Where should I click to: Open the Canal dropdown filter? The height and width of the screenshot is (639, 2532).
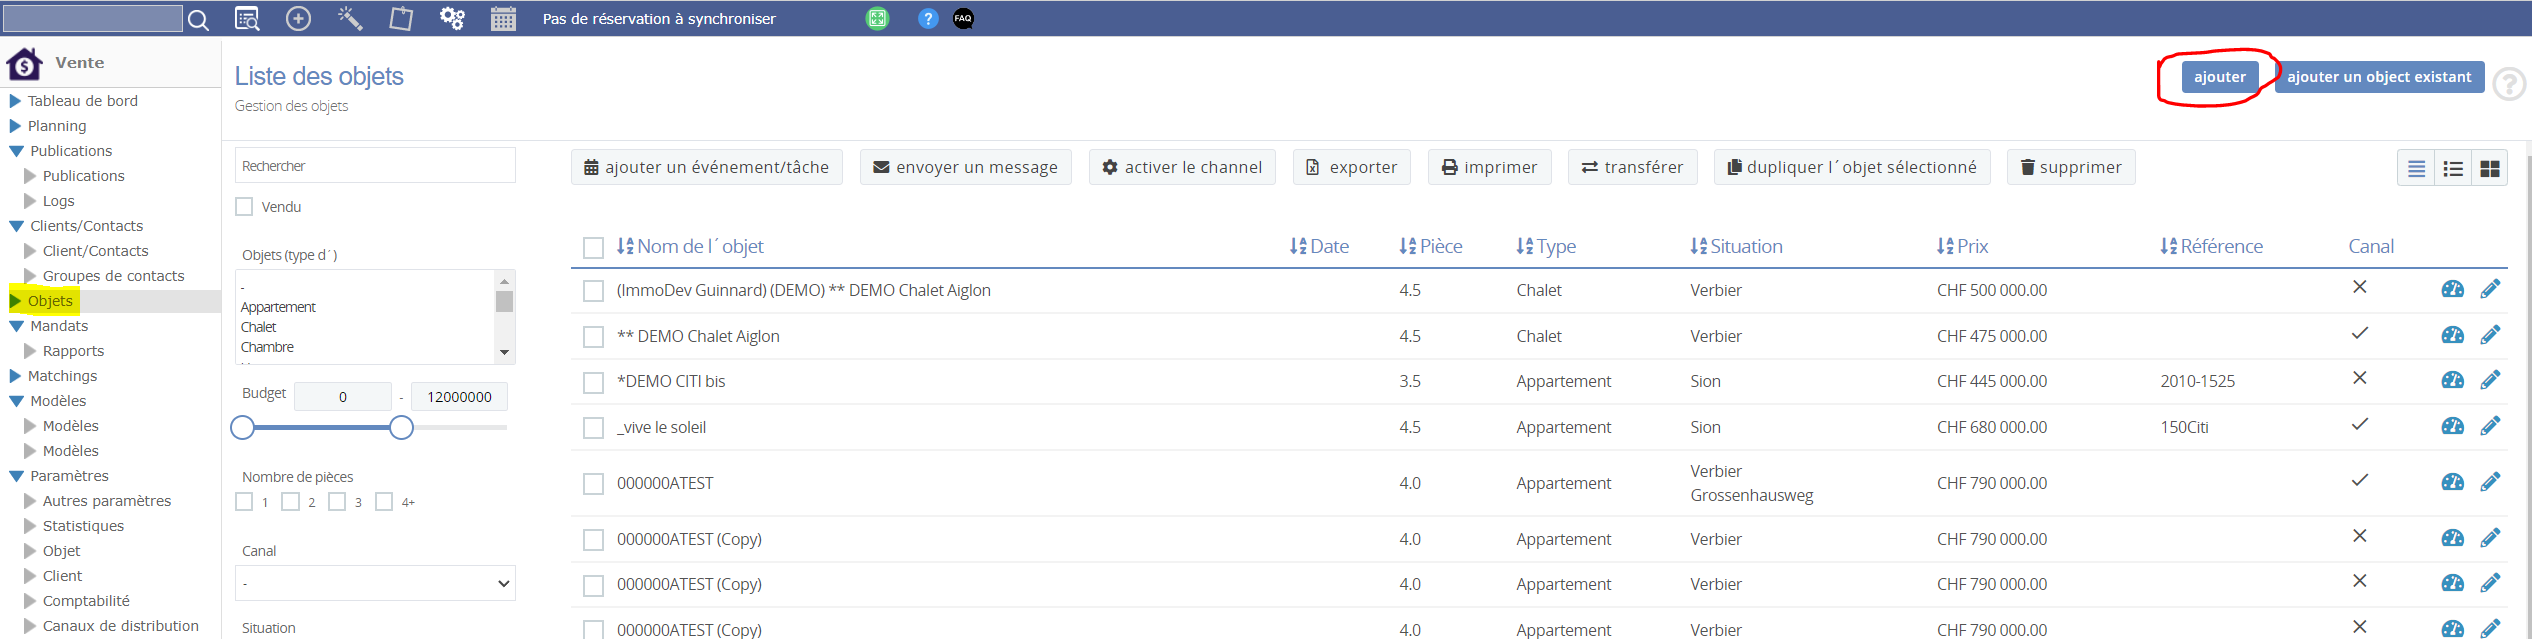pyautogui.click(x=375, y=584)
